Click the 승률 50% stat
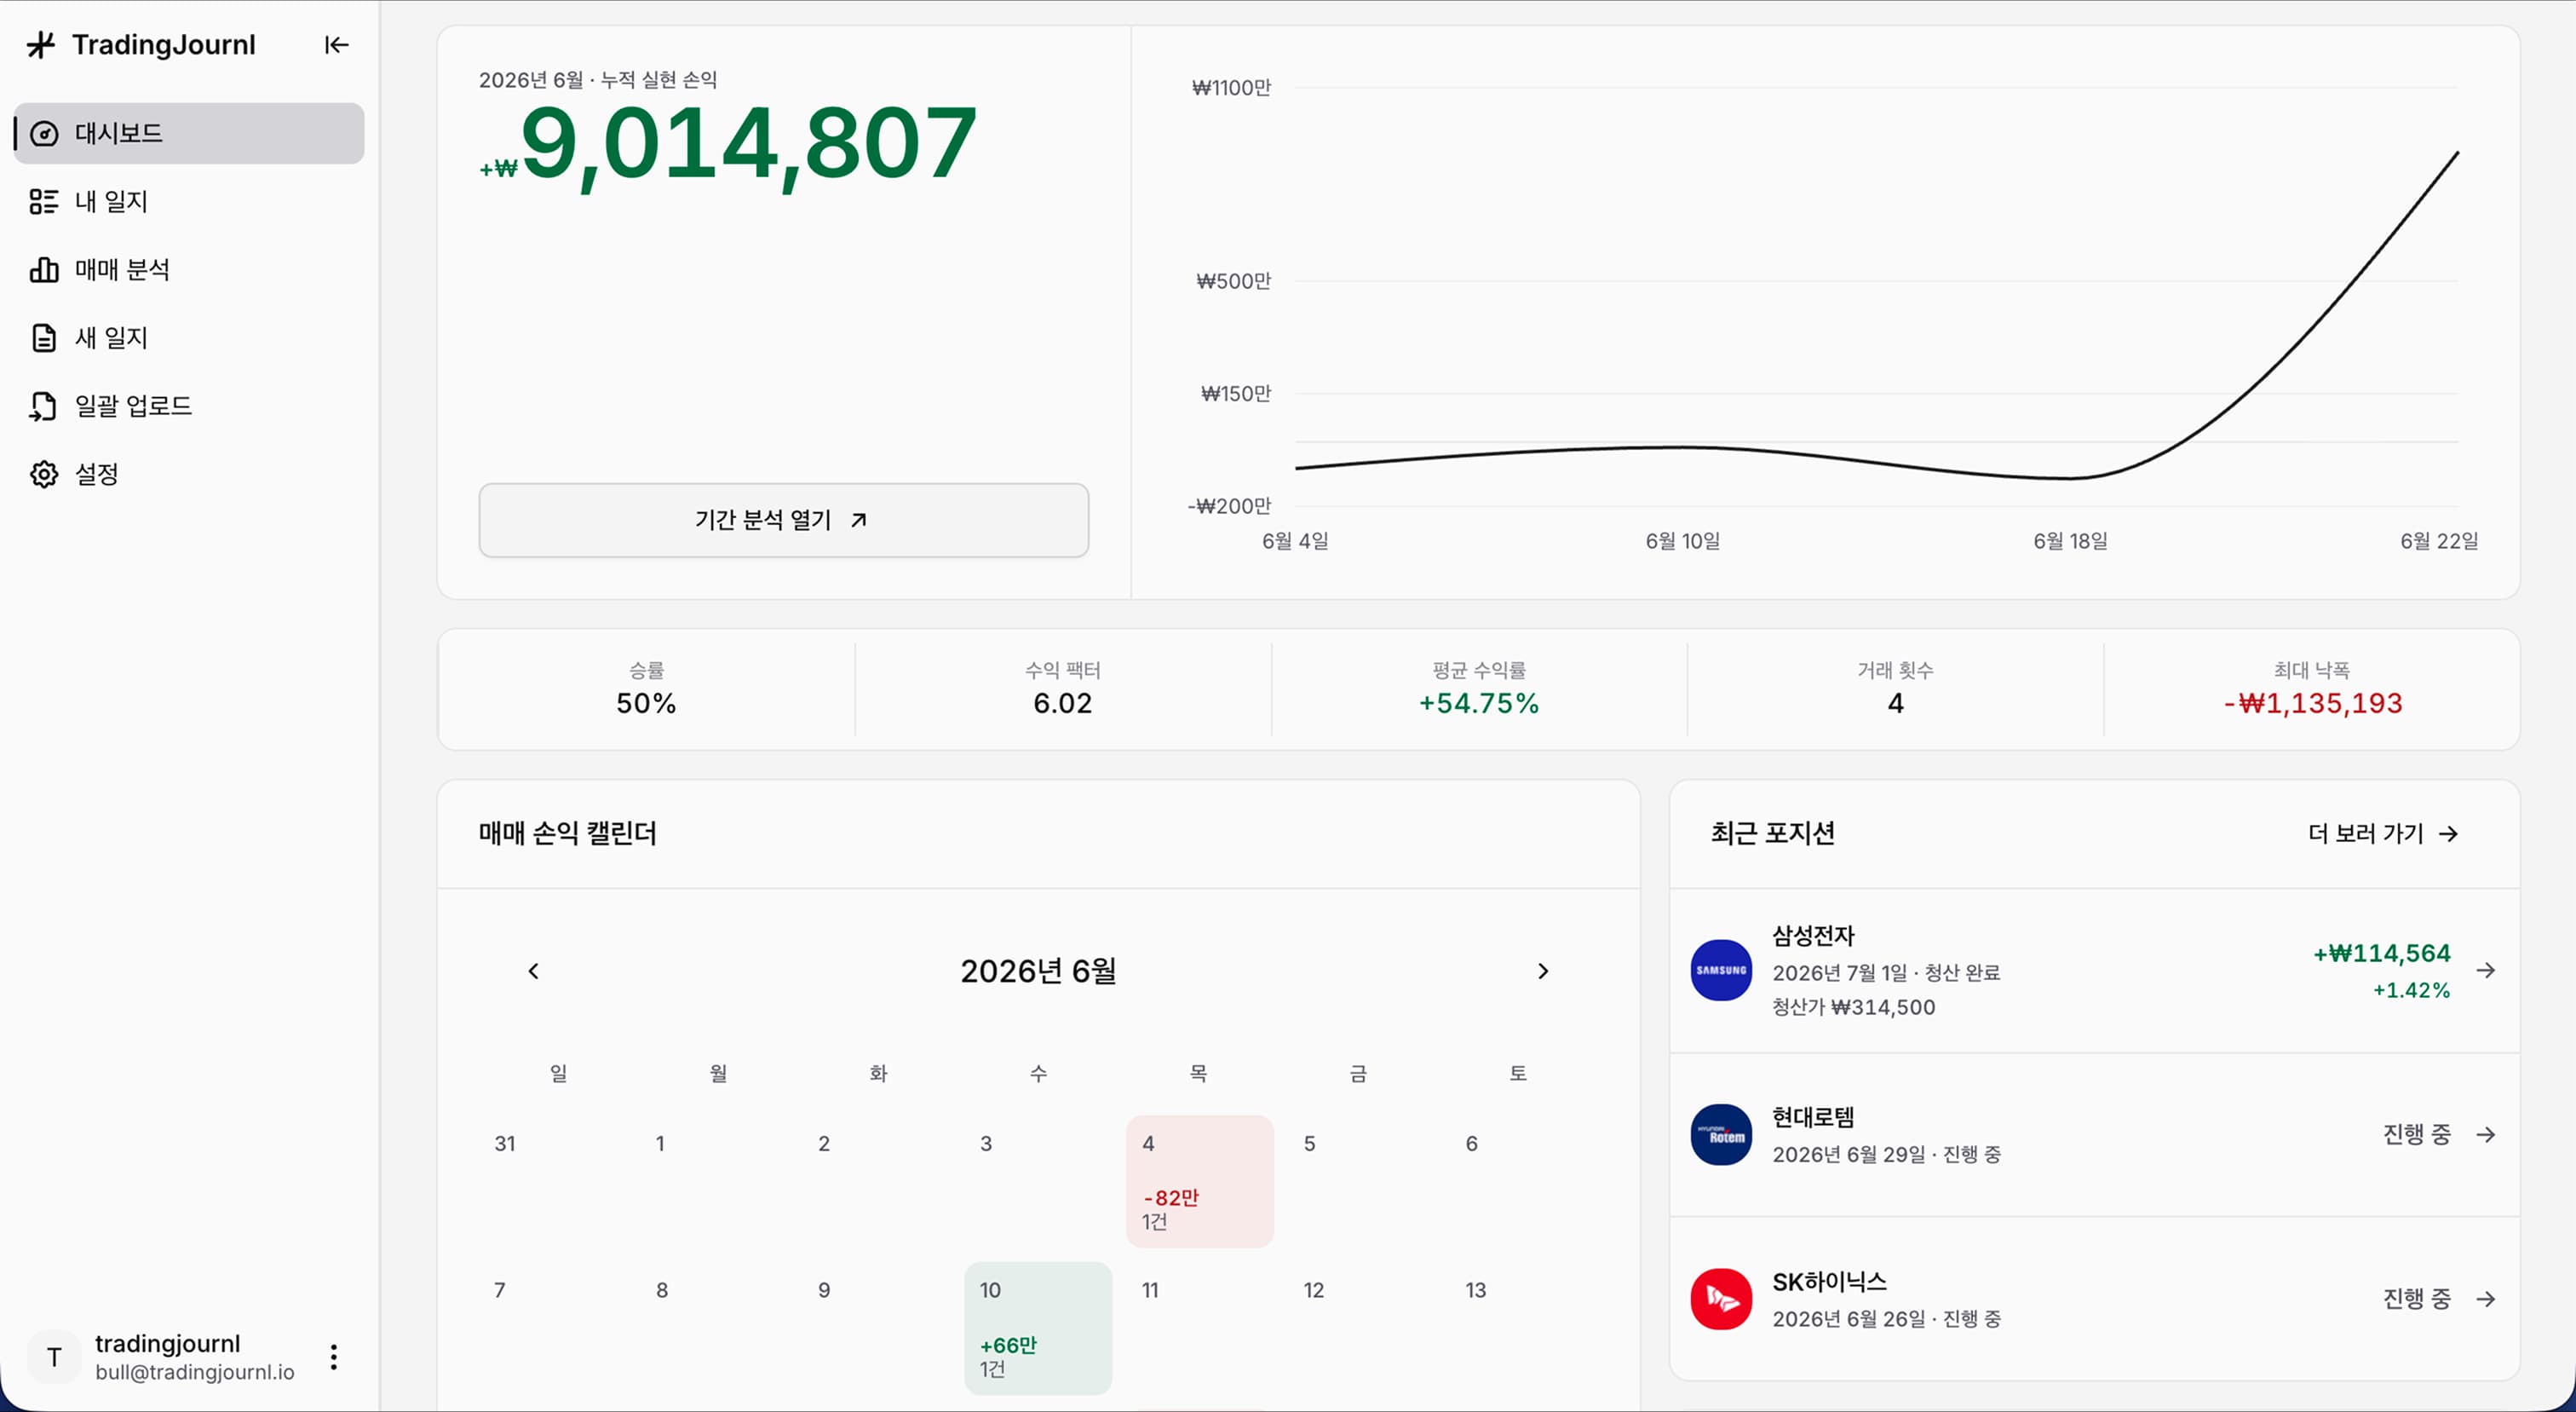The image size is (2576, 1412). 646,689
